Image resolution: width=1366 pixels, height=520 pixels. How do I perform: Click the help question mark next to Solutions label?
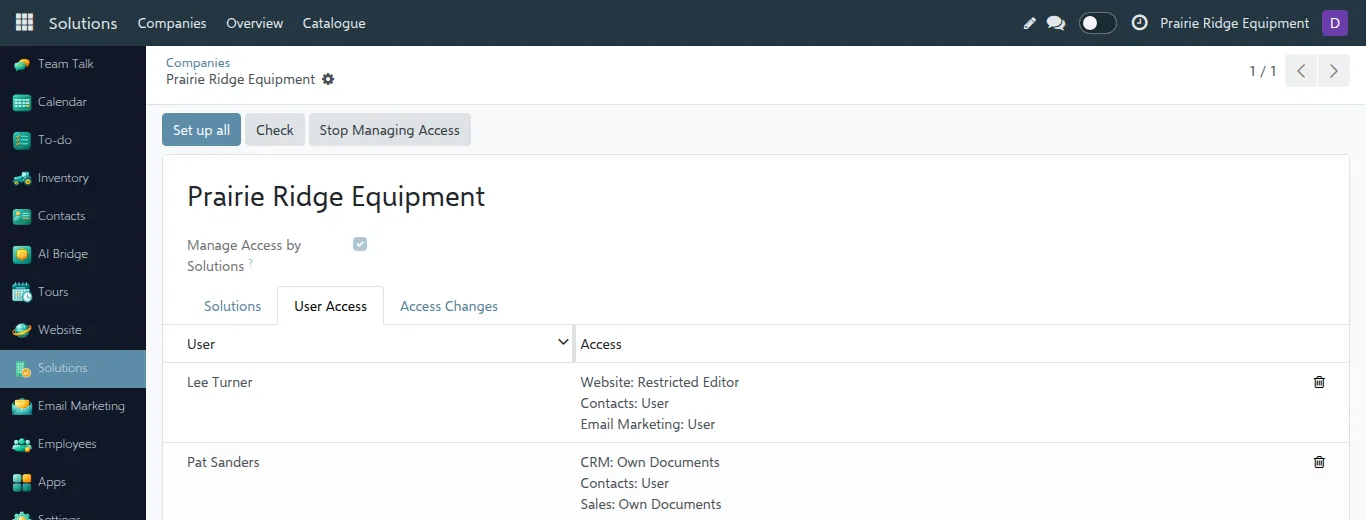(x=251, y=263)
